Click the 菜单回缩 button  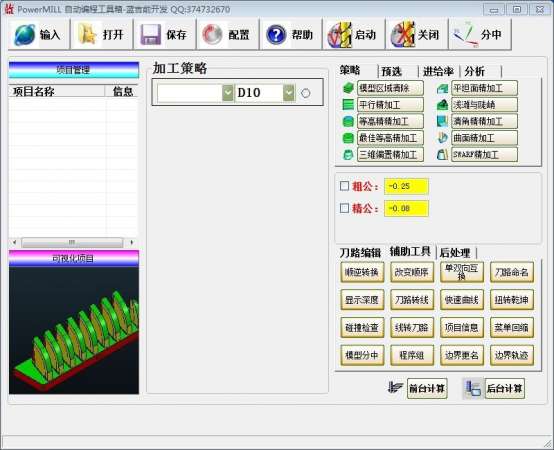click(x=512, y=327)
